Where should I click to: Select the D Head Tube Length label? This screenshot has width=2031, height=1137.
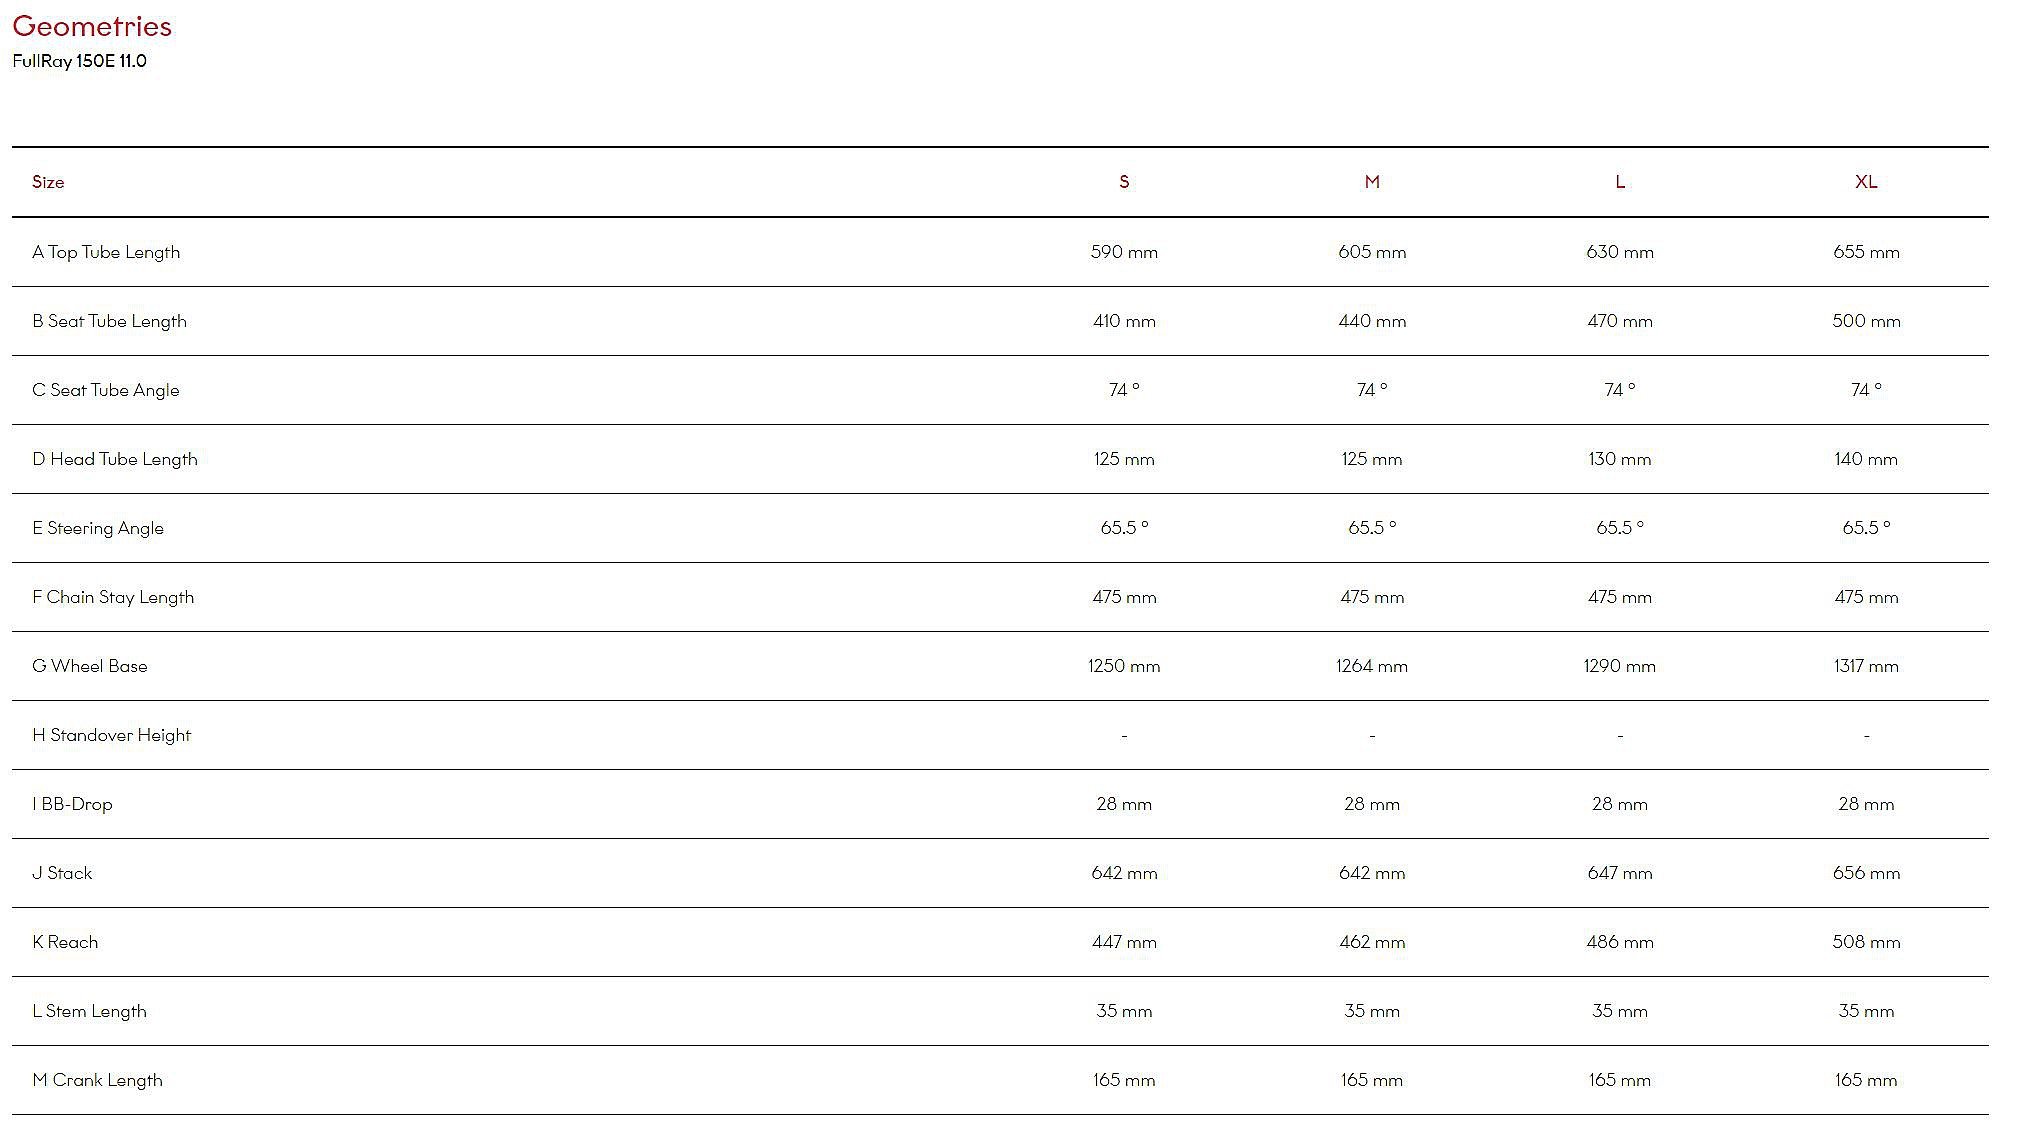click(x=115, y=459)
